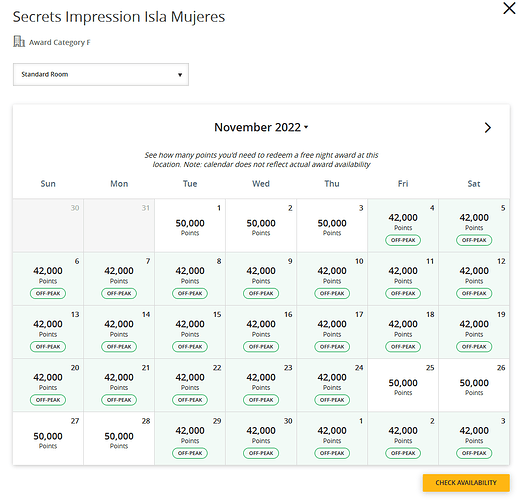Select Tuesday November 8 cell
Image resolution: width=519 pixels, height=500 pixels.
[190, 279]
